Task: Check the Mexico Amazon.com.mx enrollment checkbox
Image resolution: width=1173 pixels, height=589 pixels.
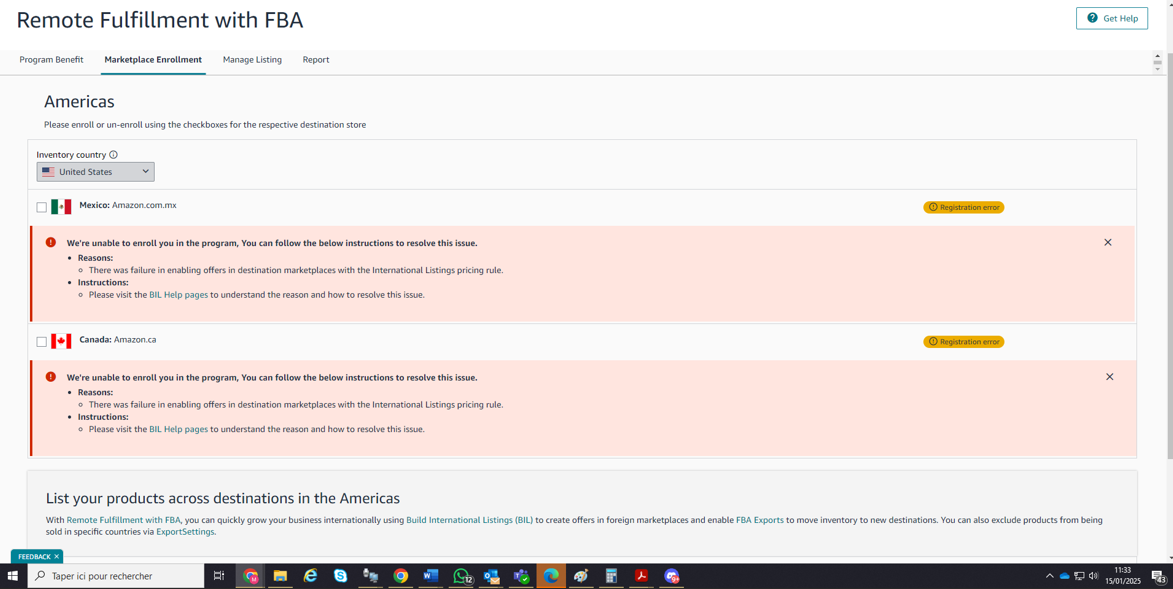Action: pos(42,207)
